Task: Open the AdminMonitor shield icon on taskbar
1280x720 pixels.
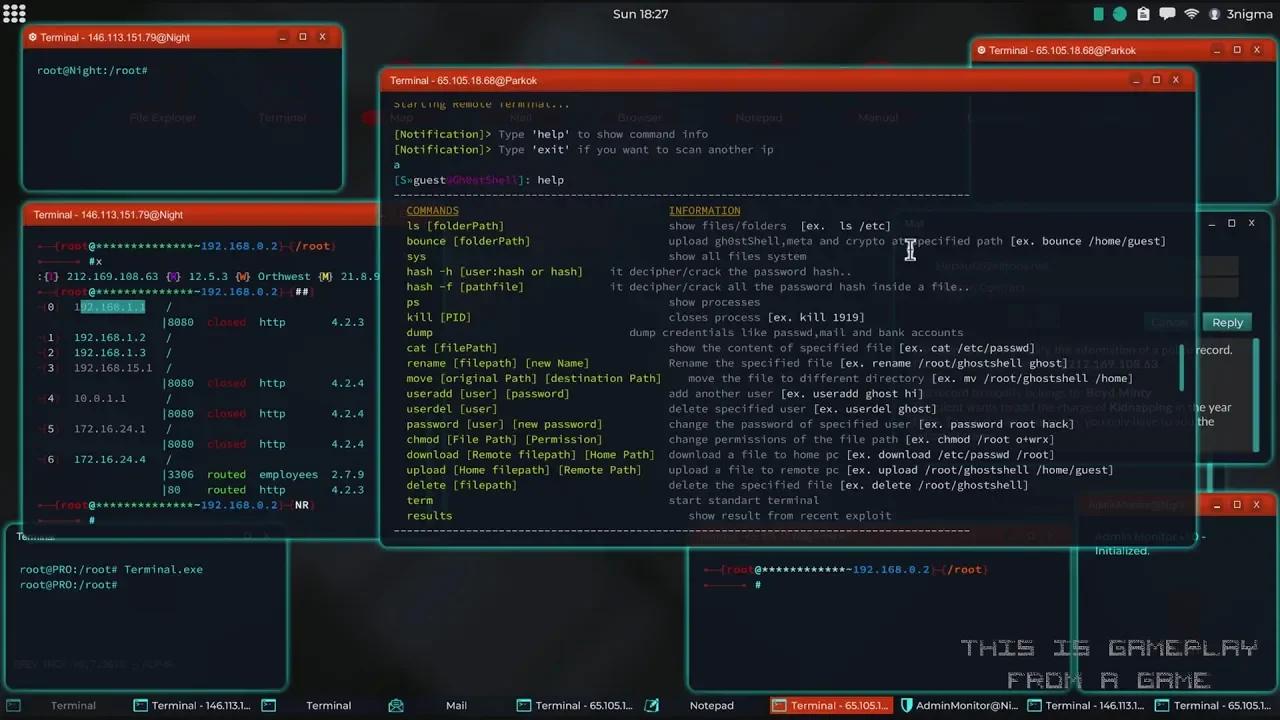Action: 907,705
